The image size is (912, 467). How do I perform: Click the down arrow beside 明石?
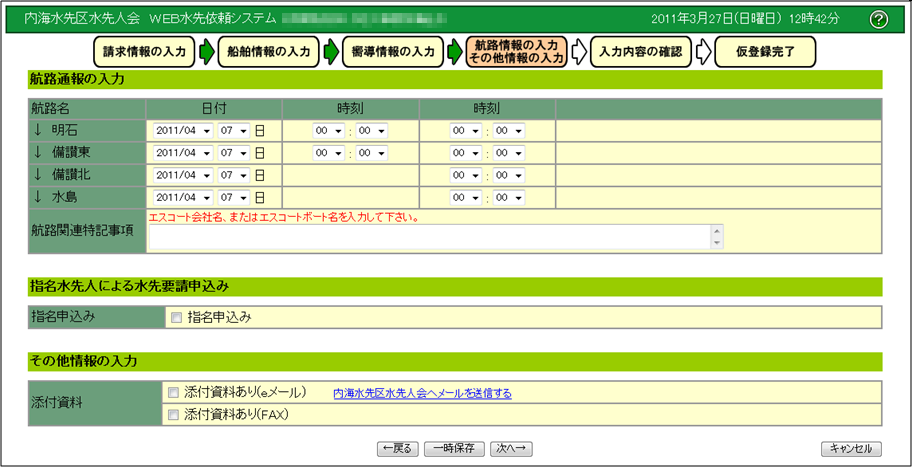tap(39, 130)
